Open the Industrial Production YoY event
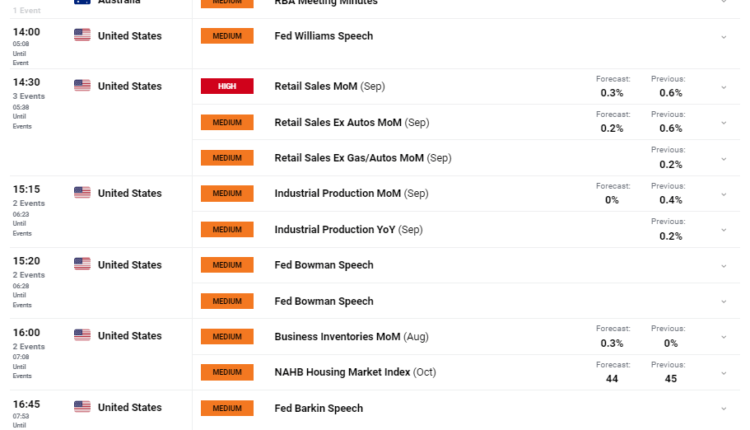750x430 pixels. coord(335,230)
